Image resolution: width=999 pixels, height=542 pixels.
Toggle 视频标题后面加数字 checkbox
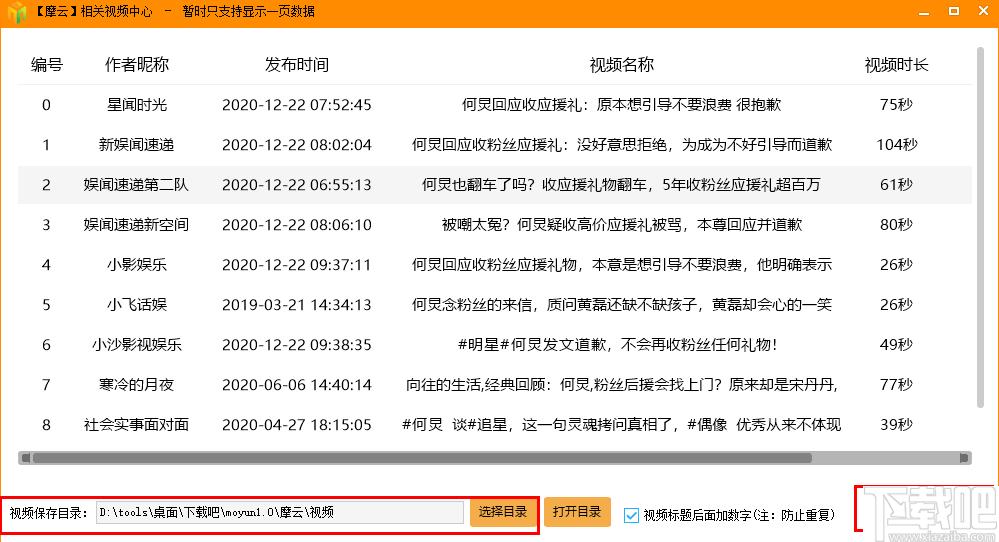pos(631,515)
